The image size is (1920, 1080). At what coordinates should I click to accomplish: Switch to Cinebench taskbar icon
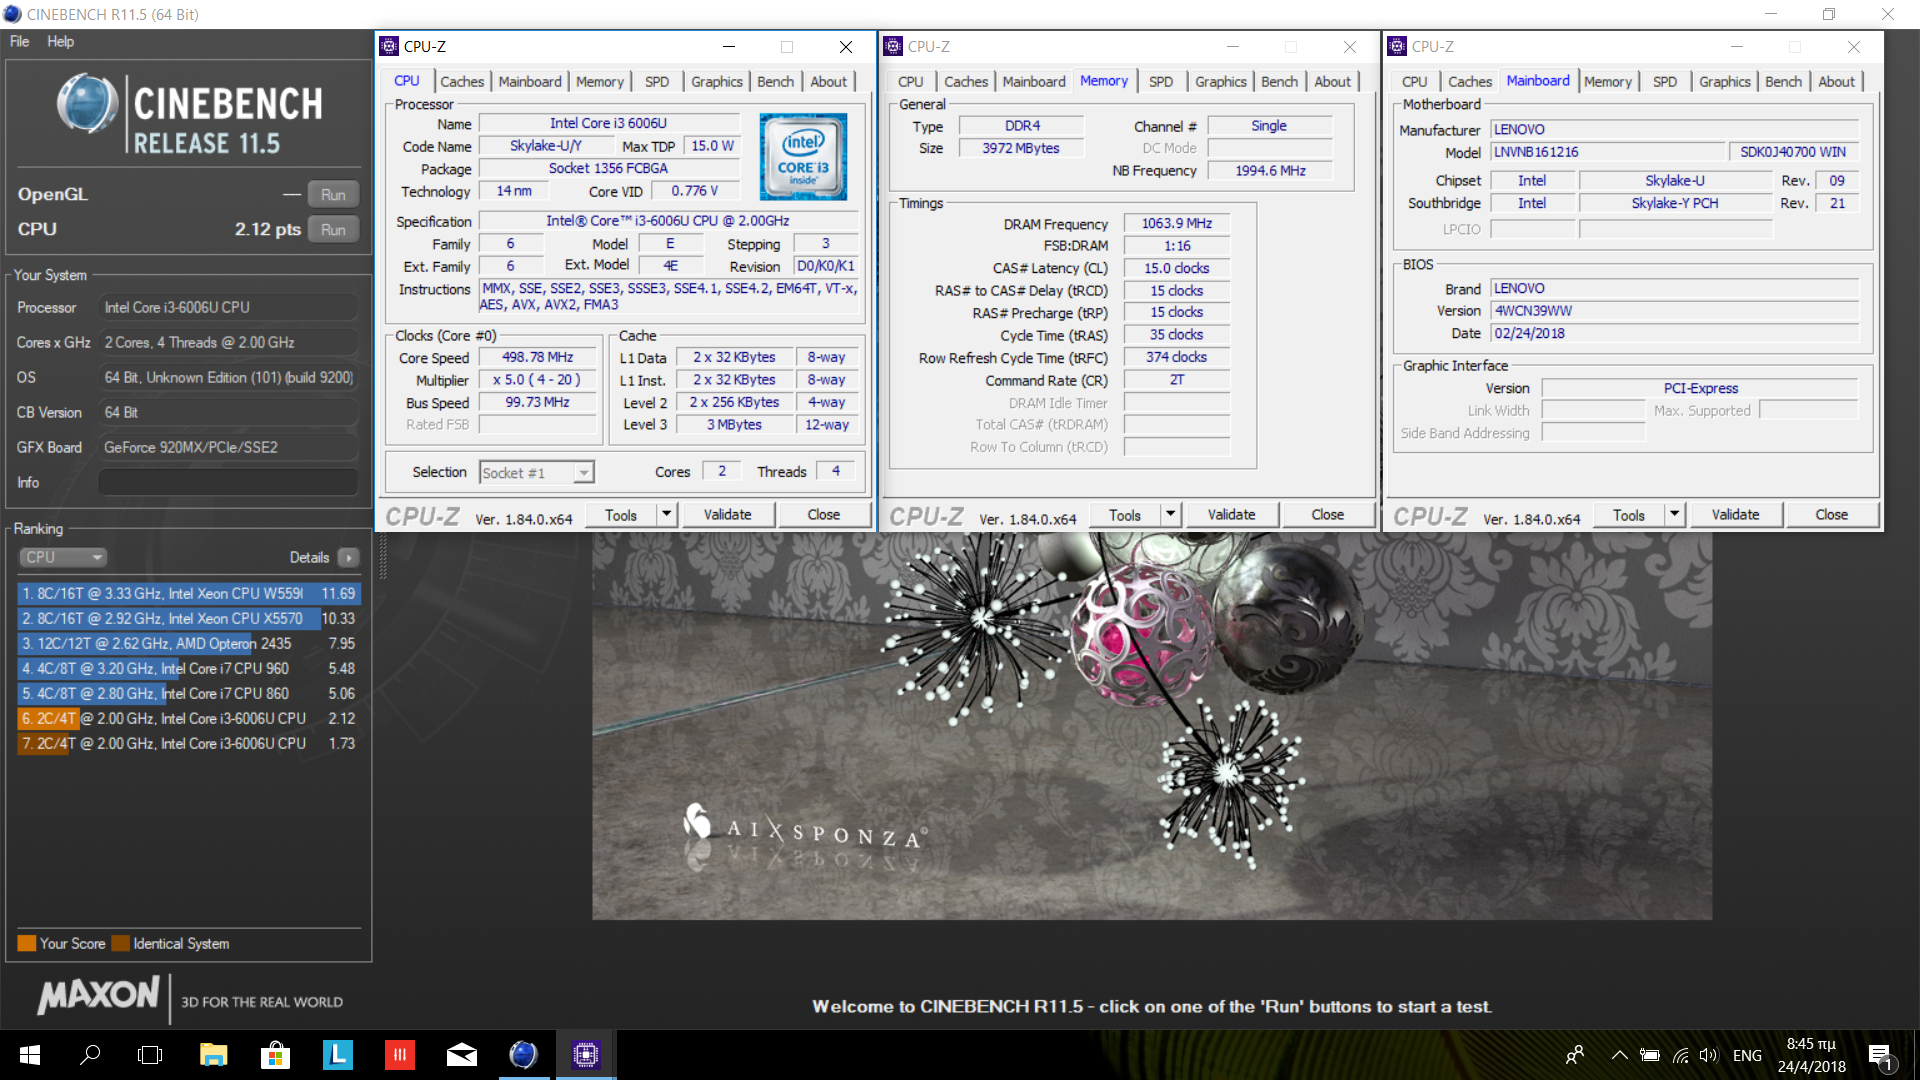[x=523, y=1055]
